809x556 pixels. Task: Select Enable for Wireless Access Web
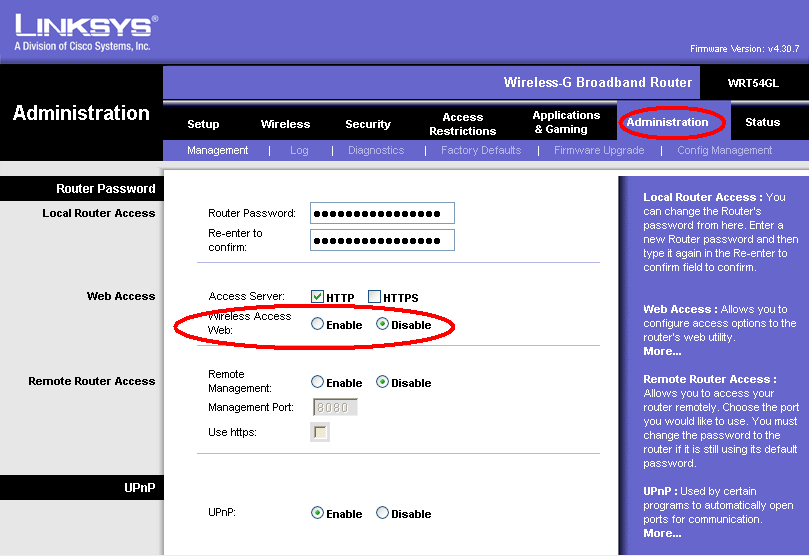317,324
